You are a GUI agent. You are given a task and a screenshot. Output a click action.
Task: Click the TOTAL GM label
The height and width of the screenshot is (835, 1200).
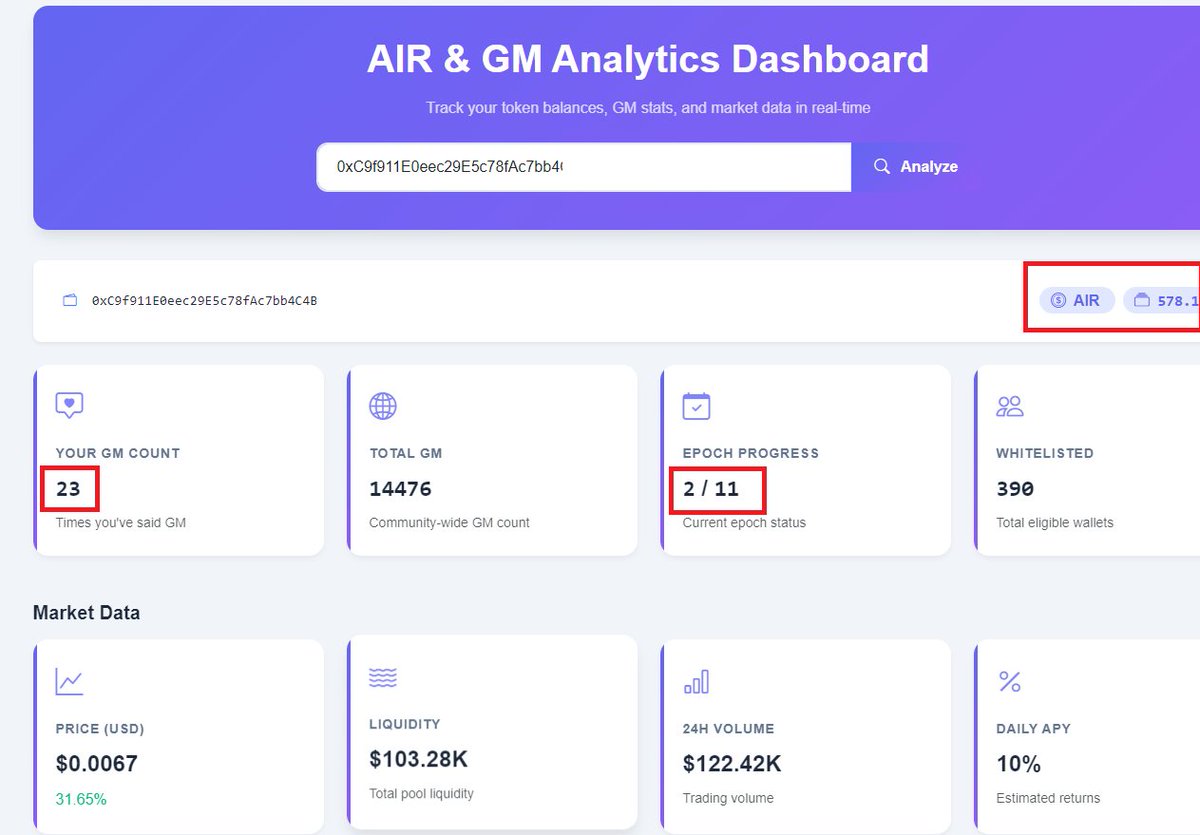(406, 453)
